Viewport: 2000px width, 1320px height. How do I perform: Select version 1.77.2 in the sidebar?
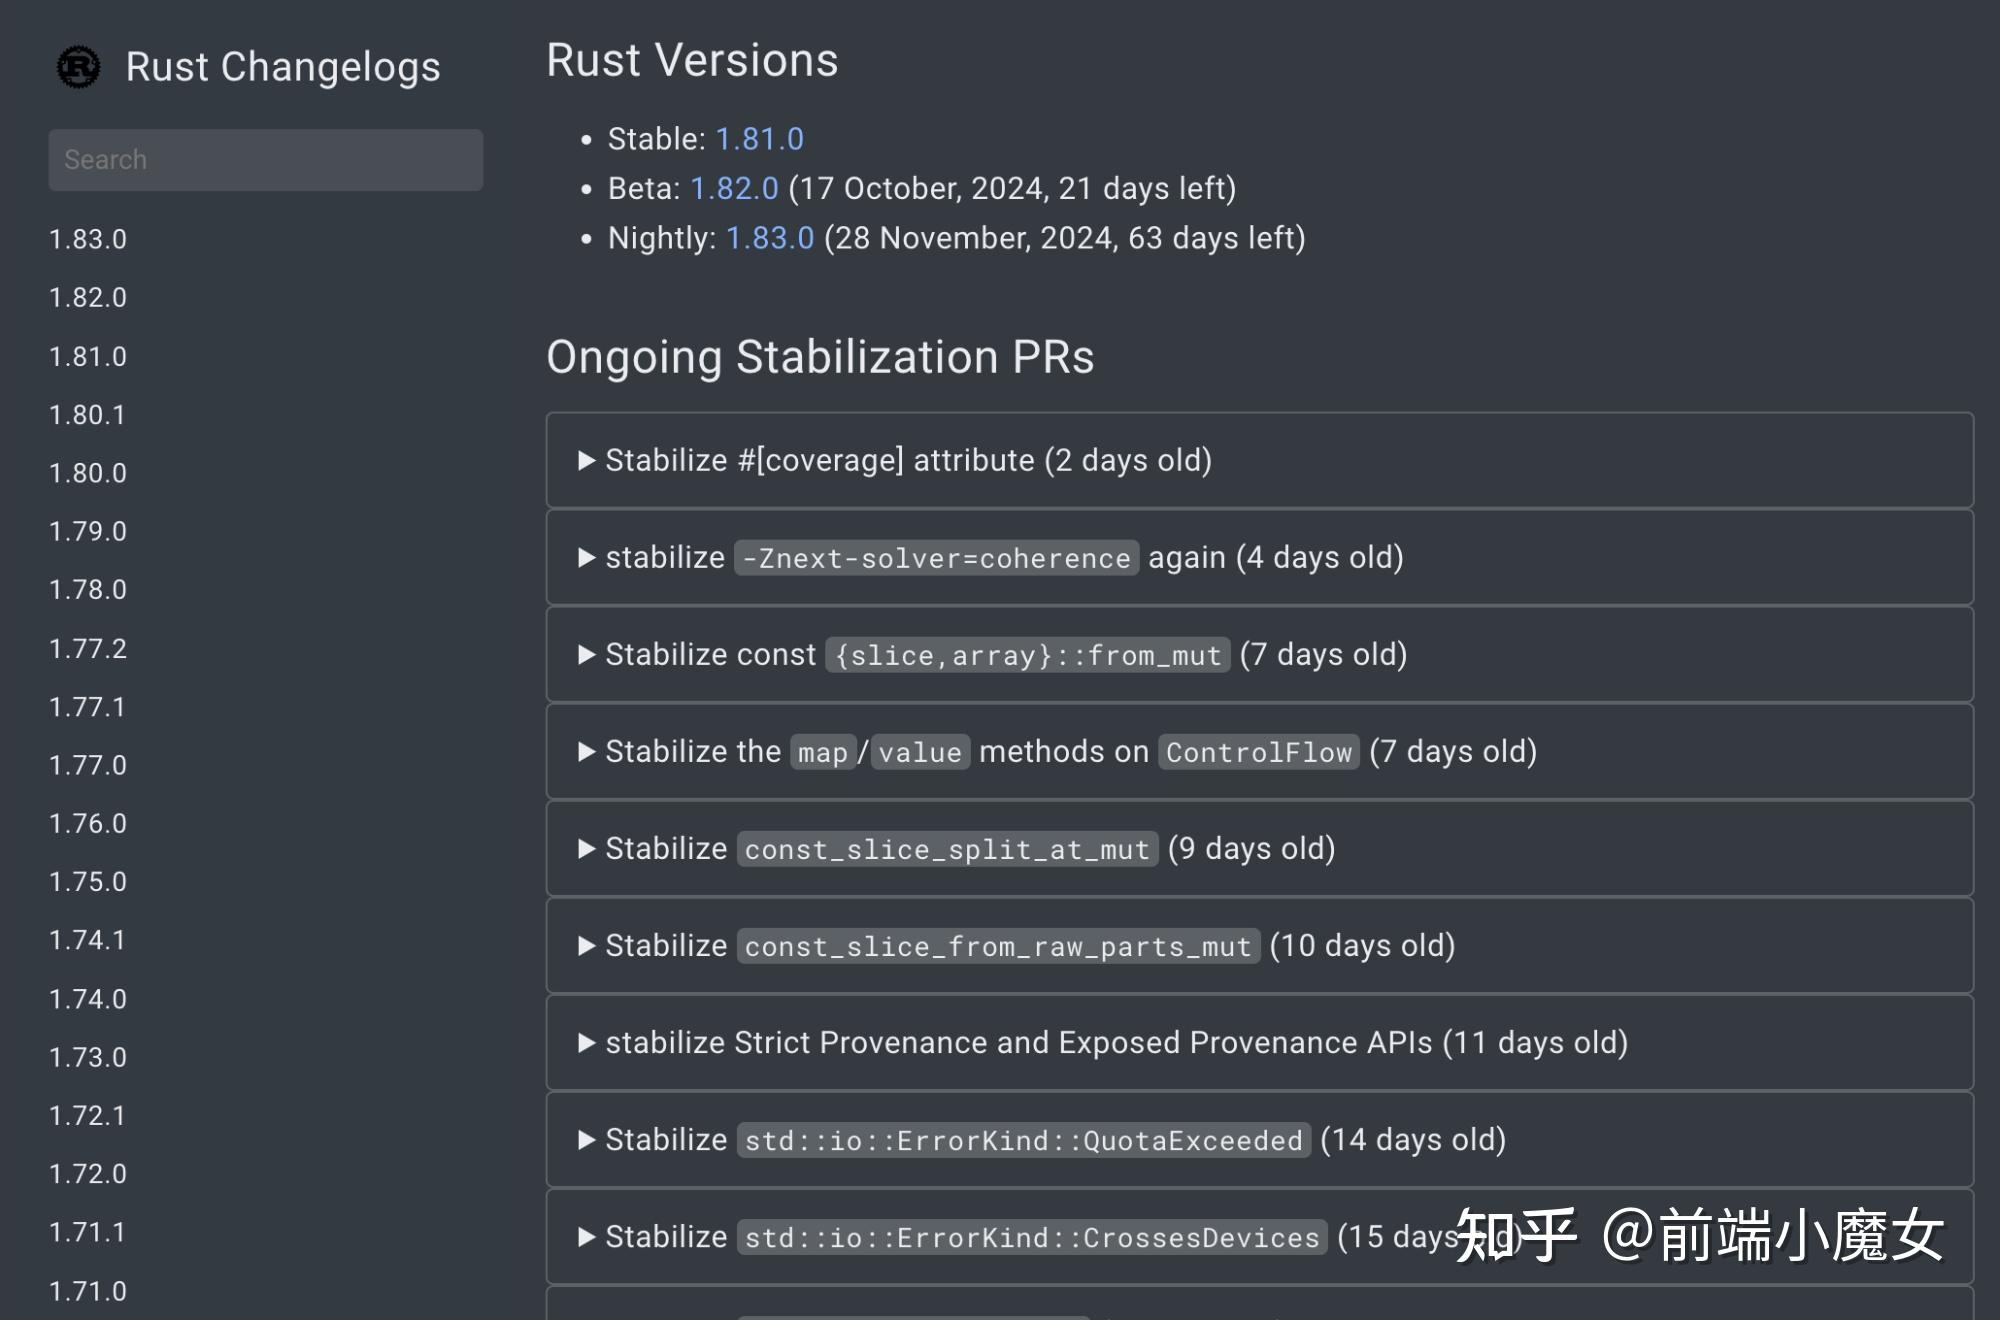(x=87, y=648)
